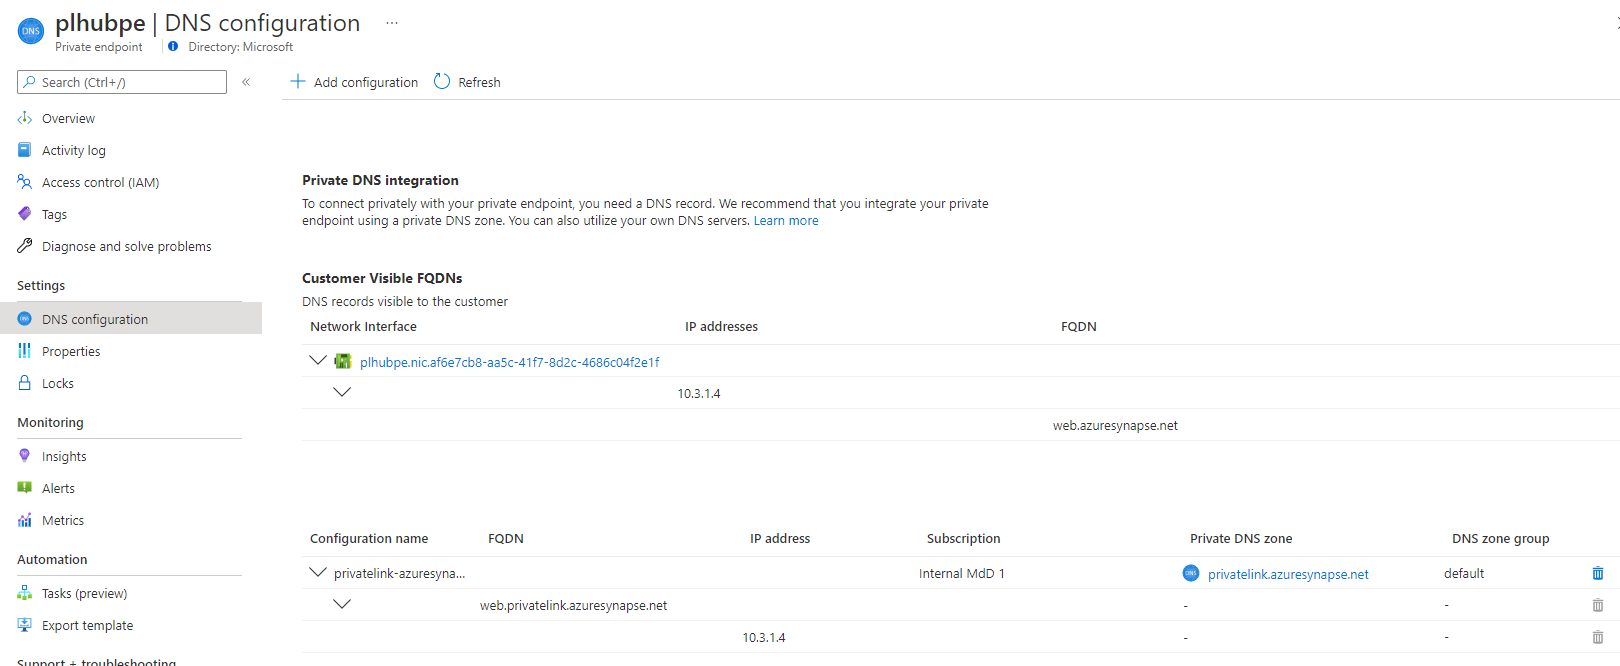Click the Insights lightbulb icon

coord(25,456)
